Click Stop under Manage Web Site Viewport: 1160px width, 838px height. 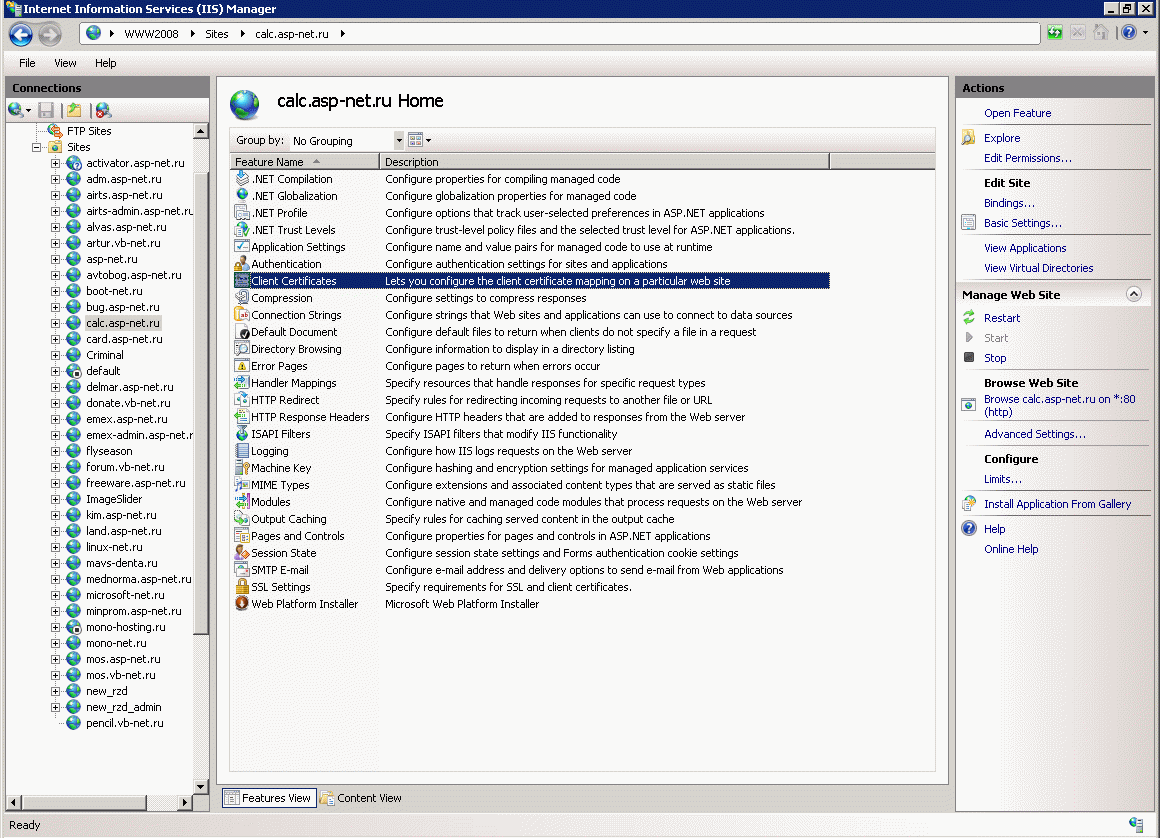pyautogui.click(x=995, y=358)
